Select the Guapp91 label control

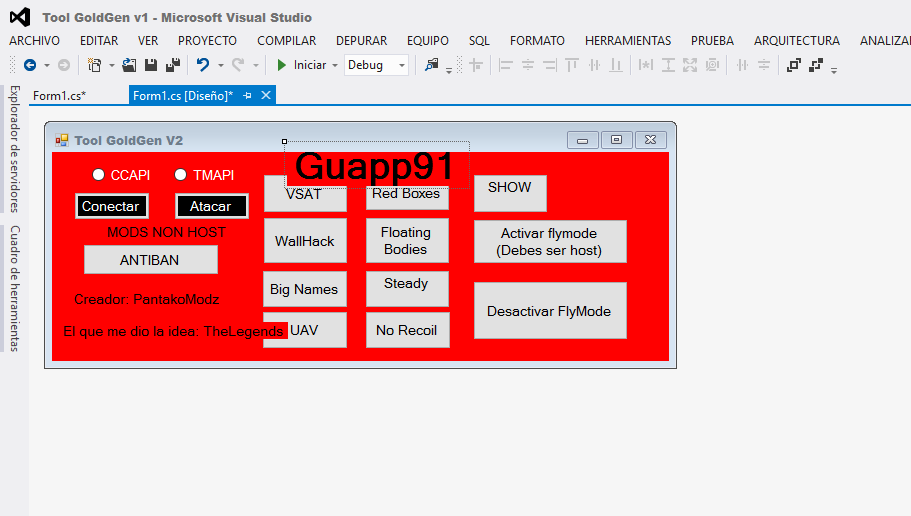pos(376,165)
